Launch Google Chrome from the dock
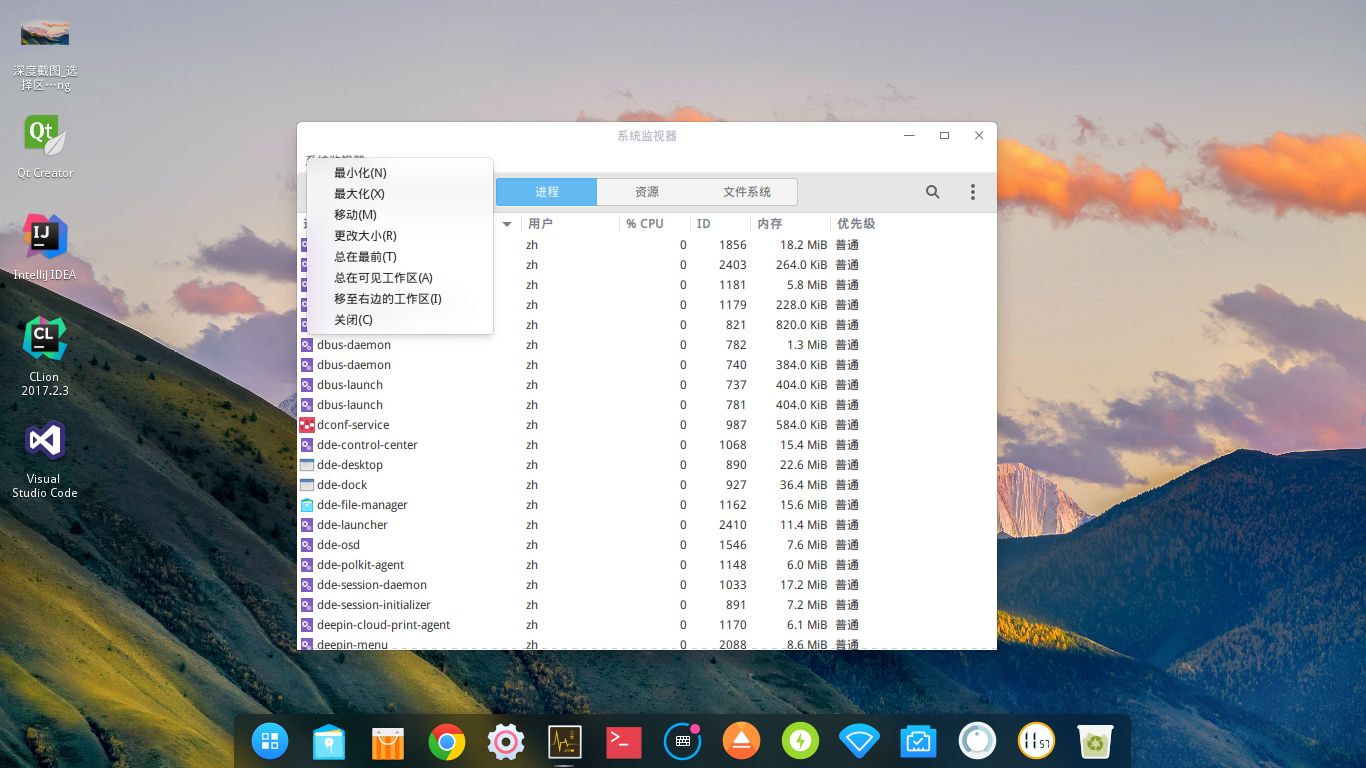 (x=447, y=741)
